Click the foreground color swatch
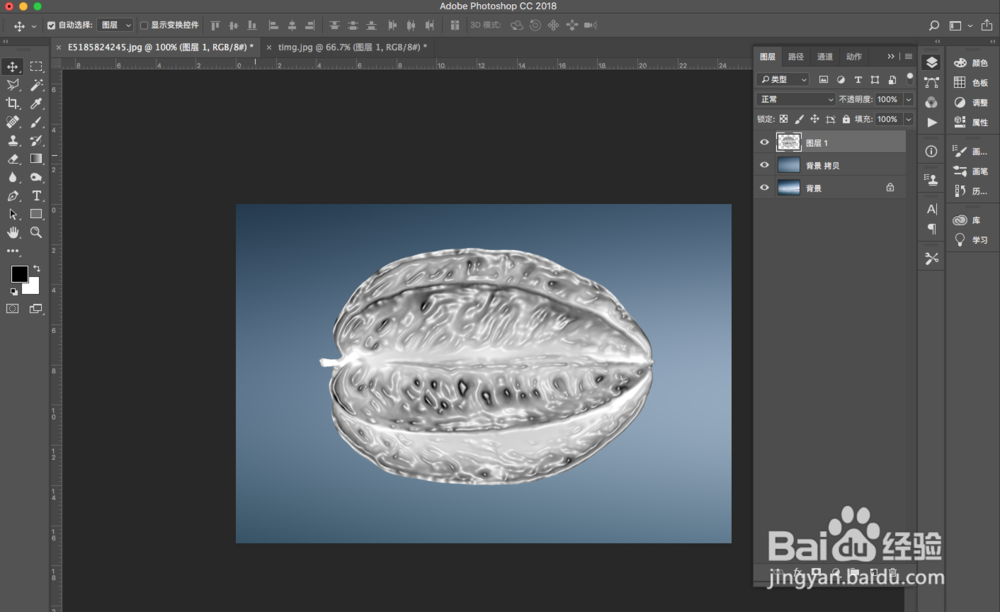Viewport: 1000px width, 612px height. 21,273
